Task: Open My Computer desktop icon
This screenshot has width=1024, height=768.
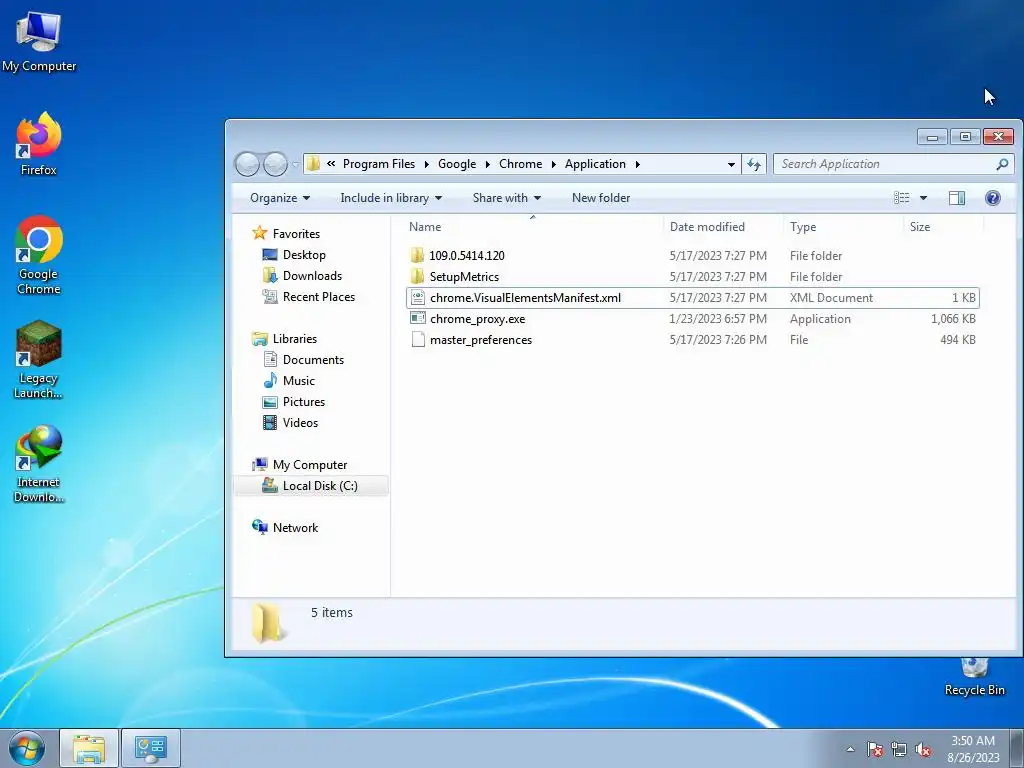Action: pyautogui.click(x=39, y=42)
